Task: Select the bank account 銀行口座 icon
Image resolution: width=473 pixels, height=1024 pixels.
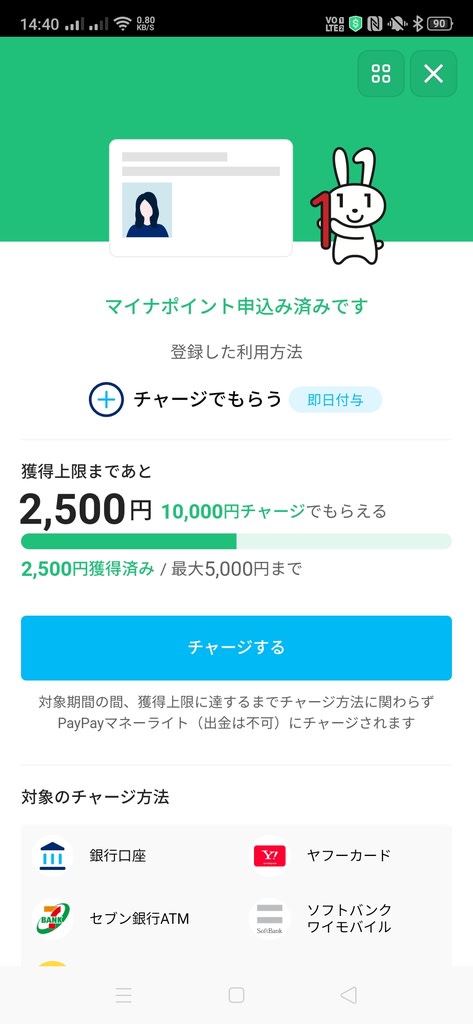Action: point(52,856)
